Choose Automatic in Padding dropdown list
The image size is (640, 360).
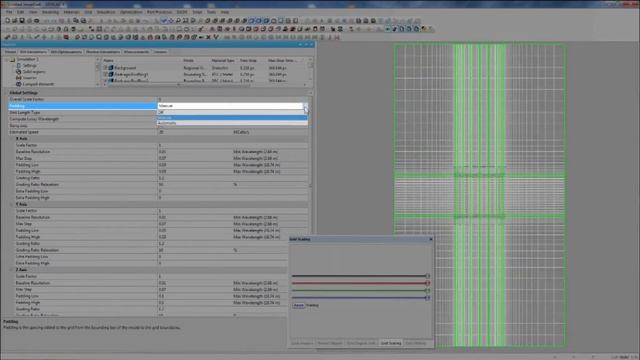[232, 123]
